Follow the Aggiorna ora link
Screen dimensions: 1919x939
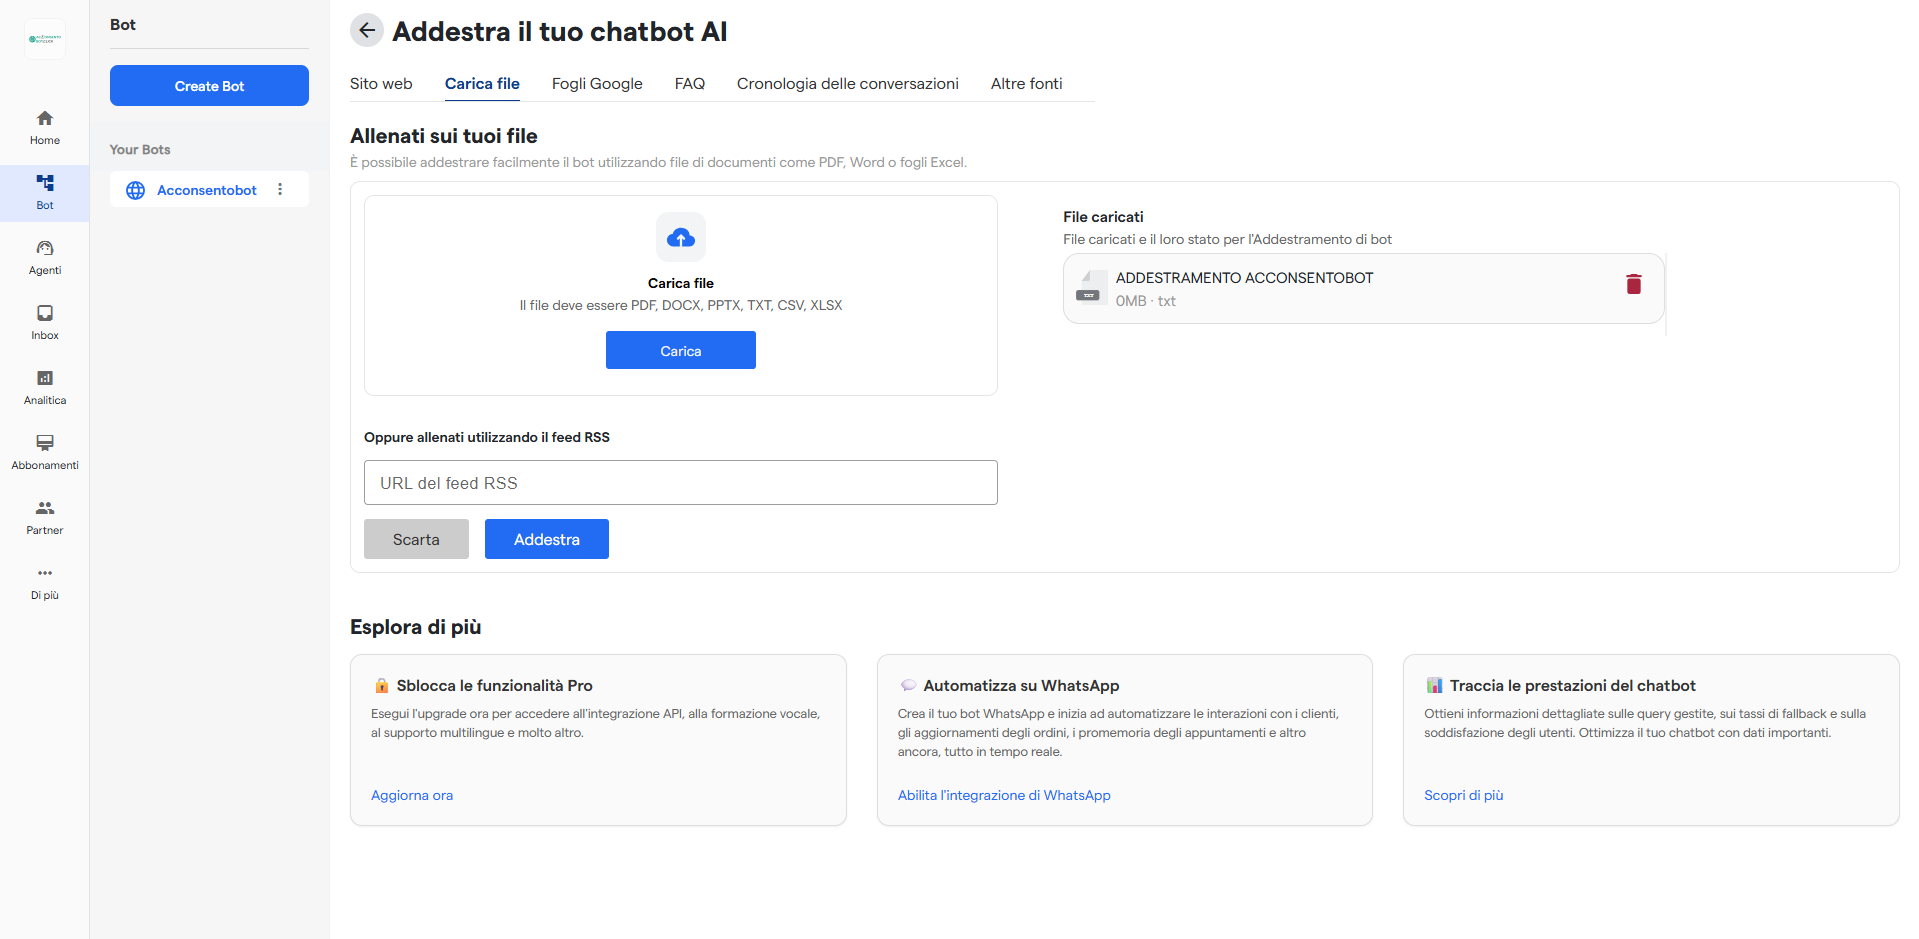coord(412,795)
